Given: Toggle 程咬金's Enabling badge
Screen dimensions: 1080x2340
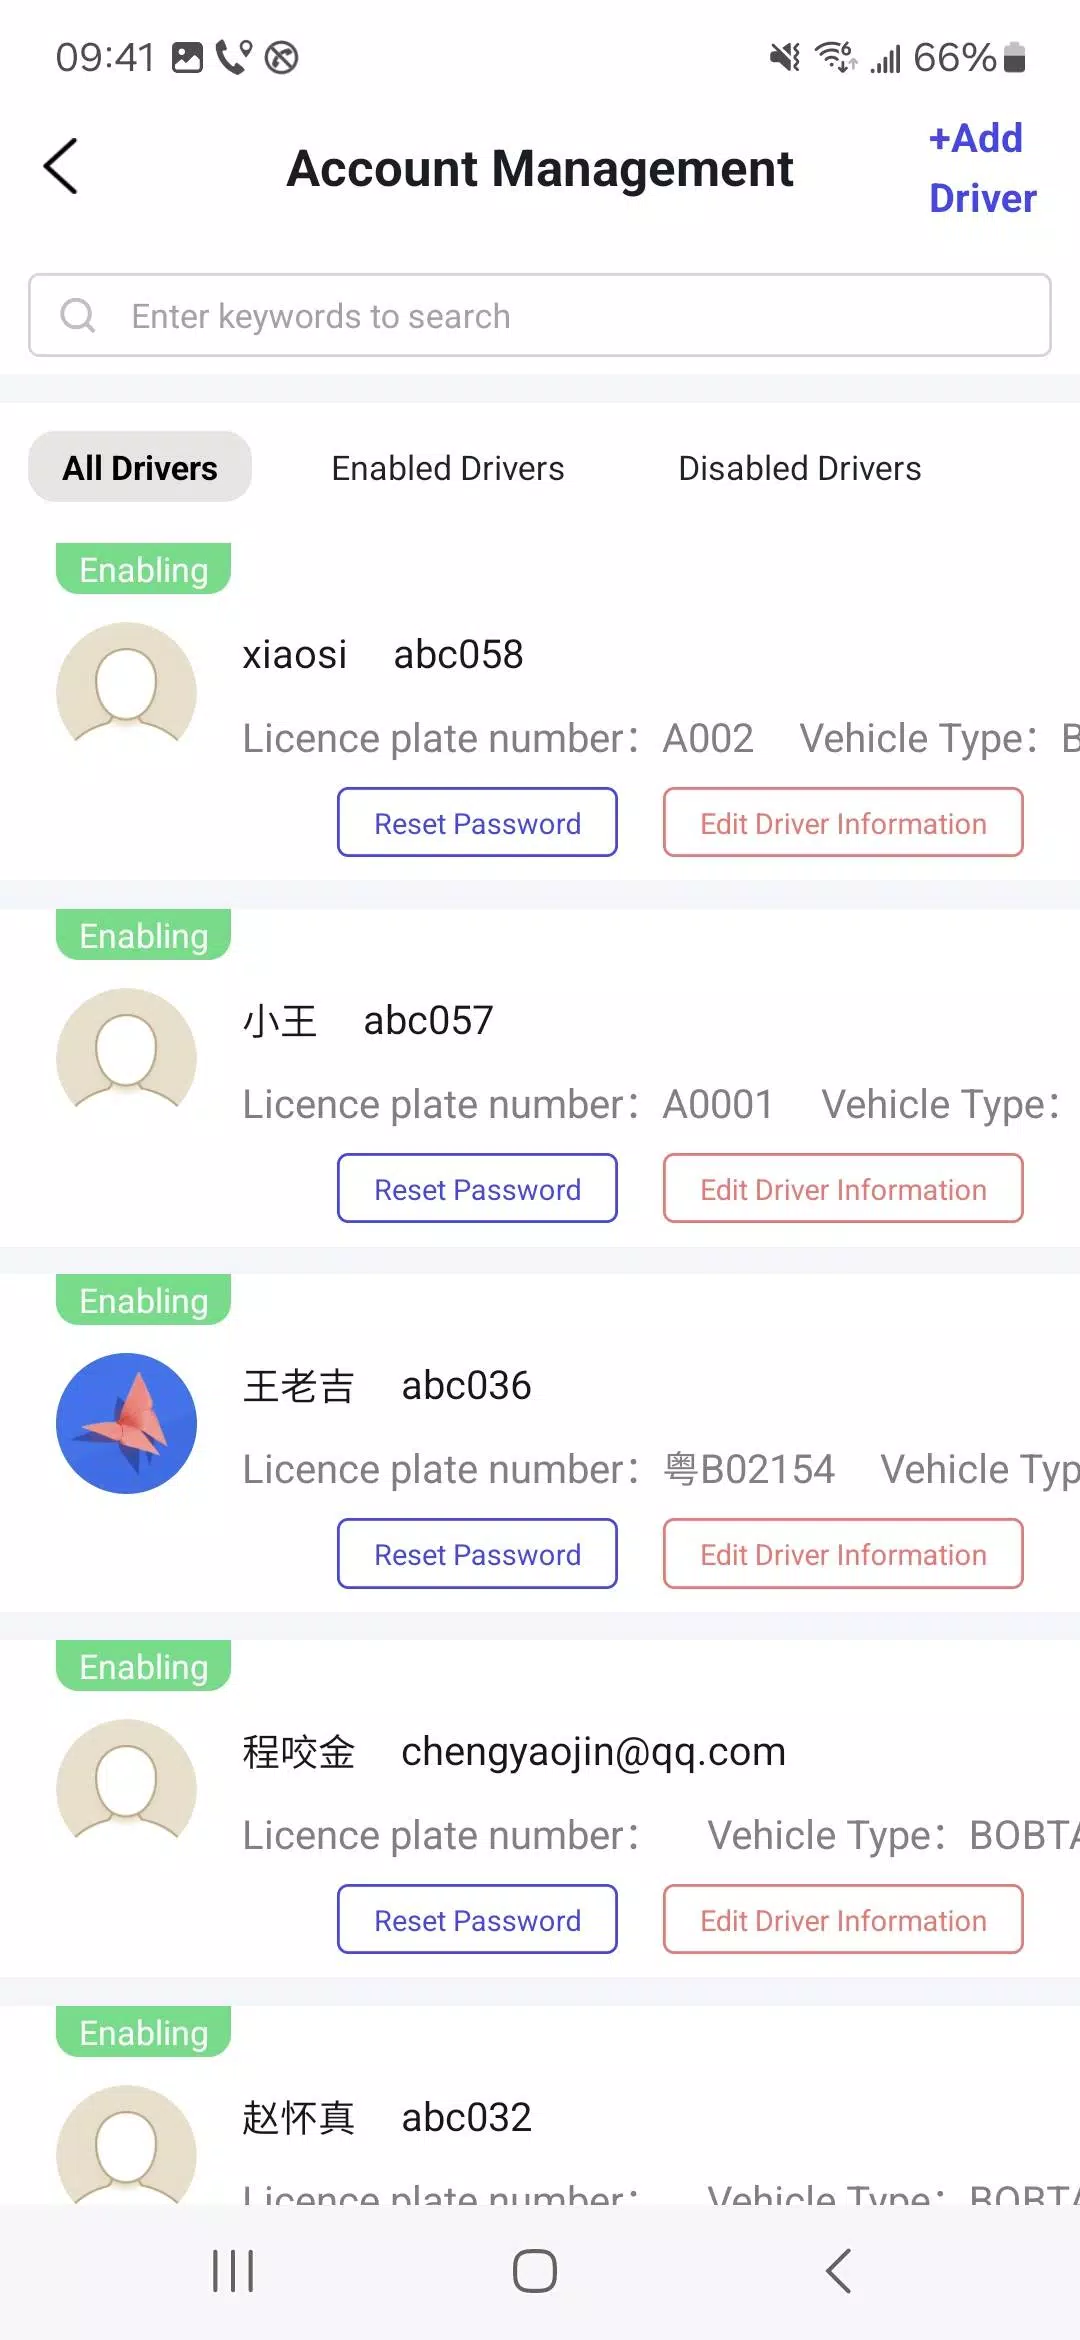Looking at the screenshot, I should click(x=142, y=1666).
